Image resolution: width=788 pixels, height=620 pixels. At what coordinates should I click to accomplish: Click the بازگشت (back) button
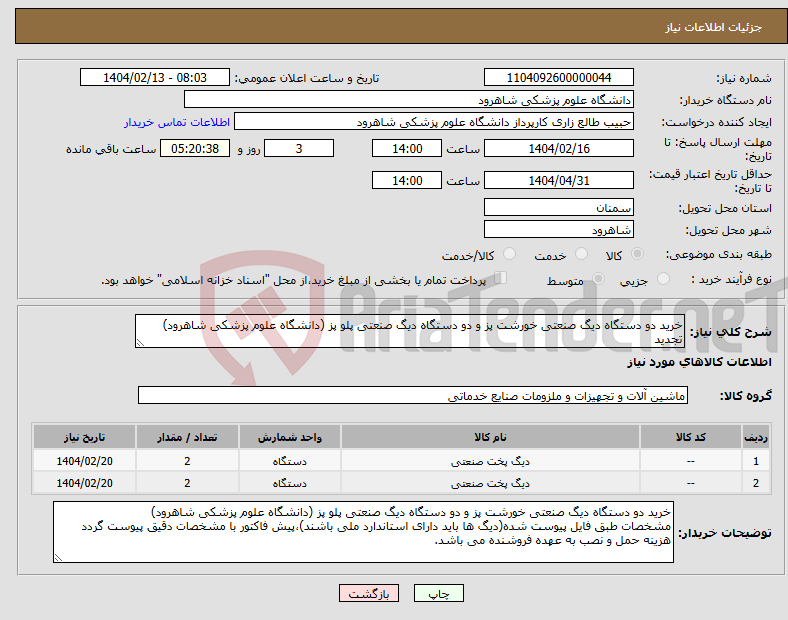tap(368, 593)
